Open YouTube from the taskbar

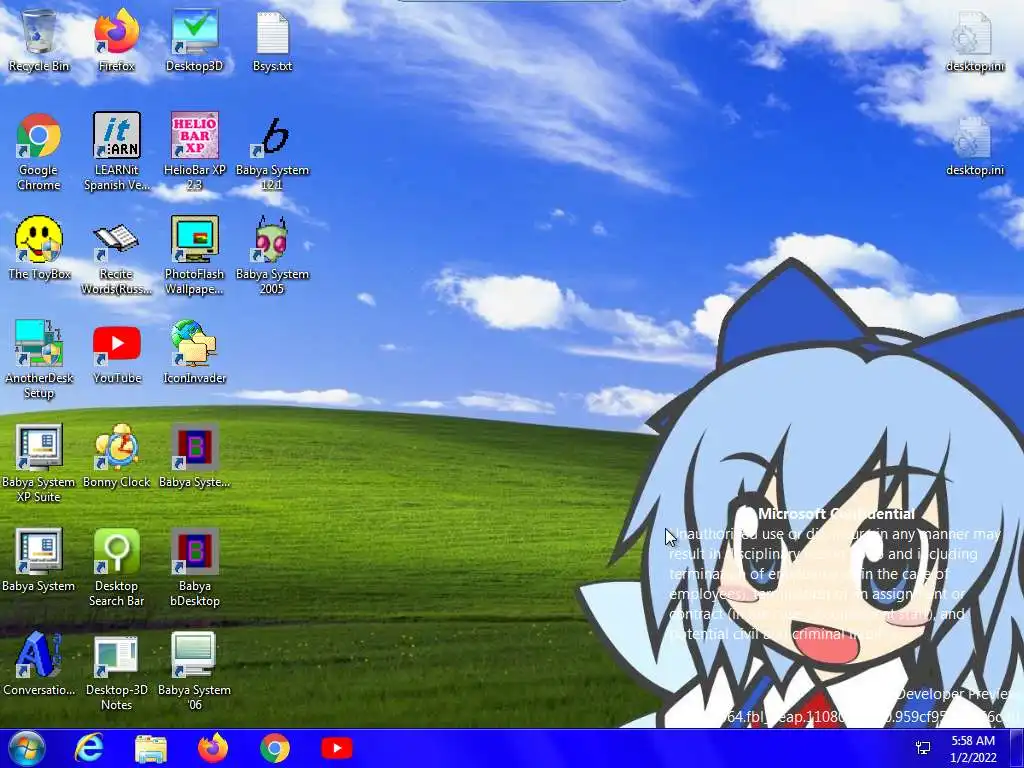coord(337,748)
